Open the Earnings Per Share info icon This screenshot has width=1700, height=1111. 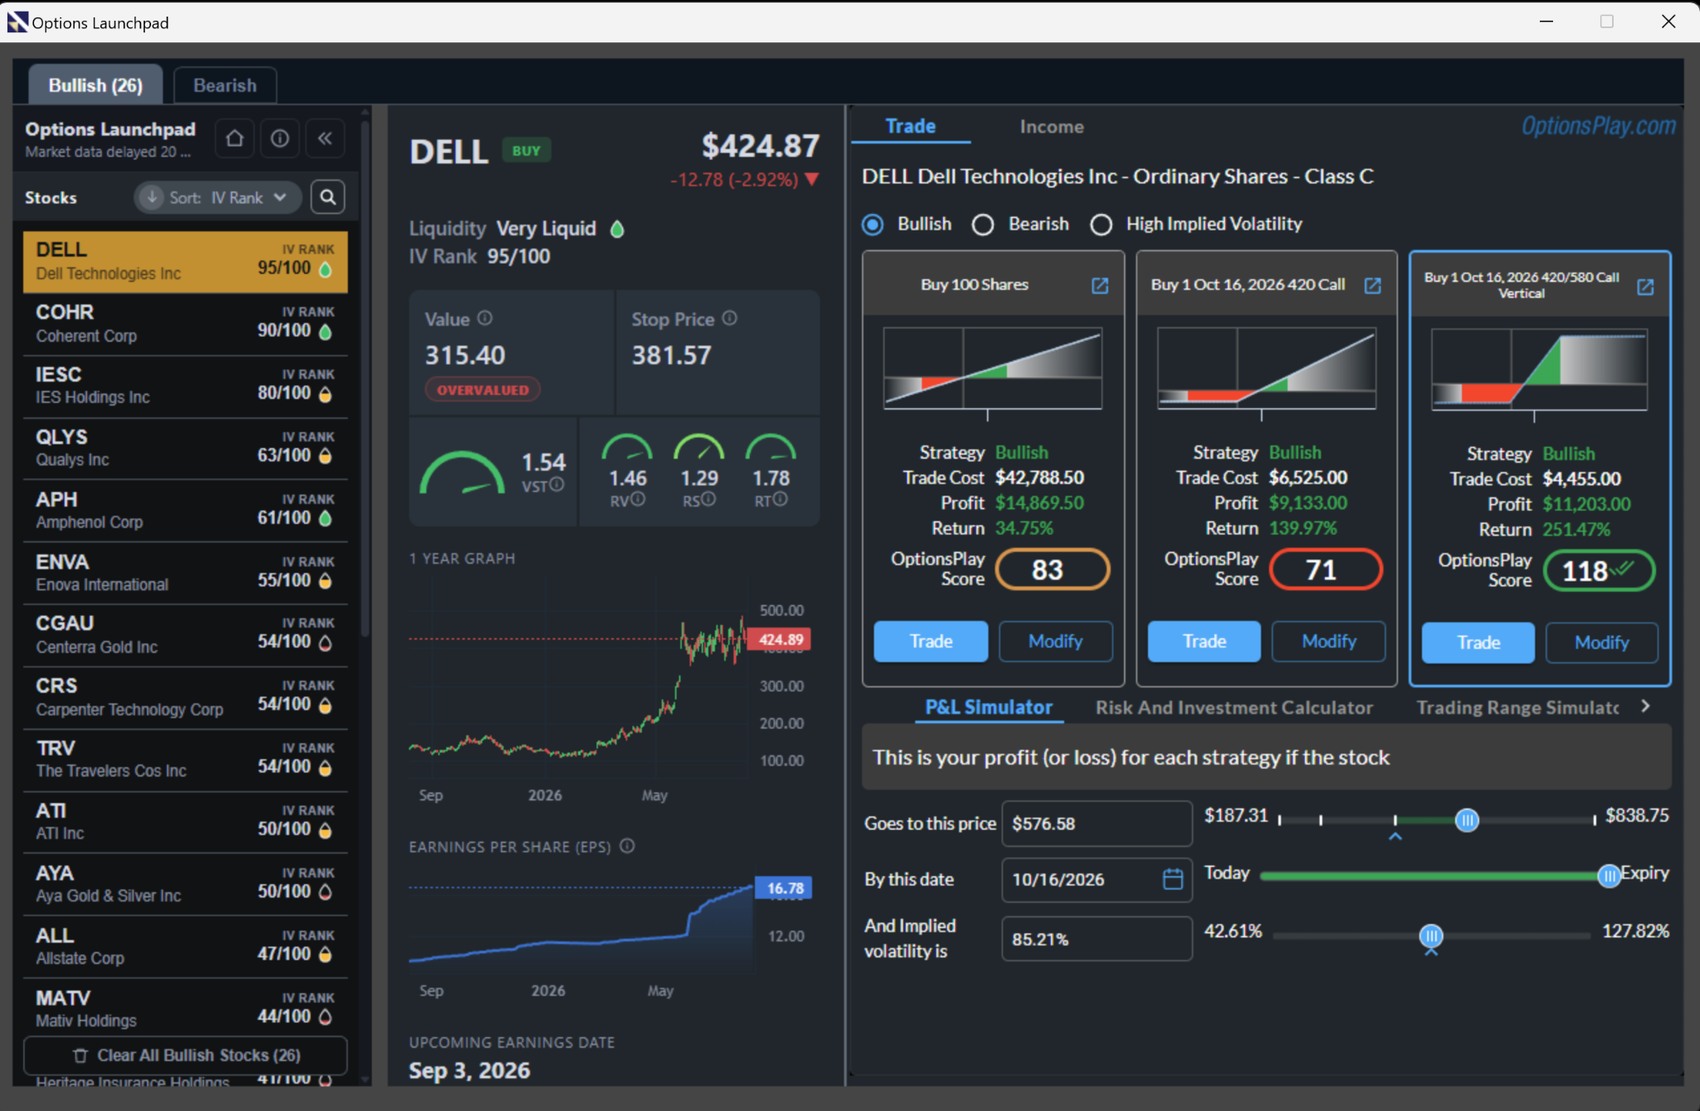[x=627, y=846]
